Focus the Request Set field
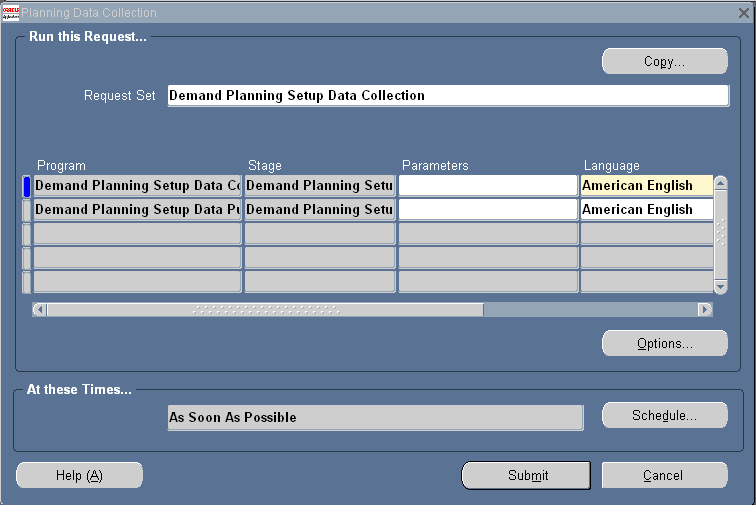This screenshot has height=505, width=756. click(448, 96)
